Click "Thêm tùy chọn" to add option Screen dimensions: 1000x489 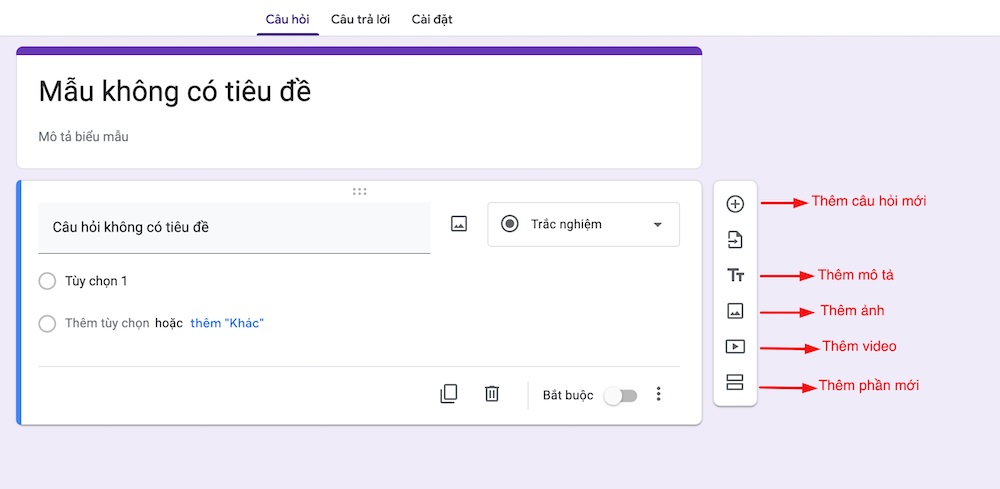pos(107,323)
